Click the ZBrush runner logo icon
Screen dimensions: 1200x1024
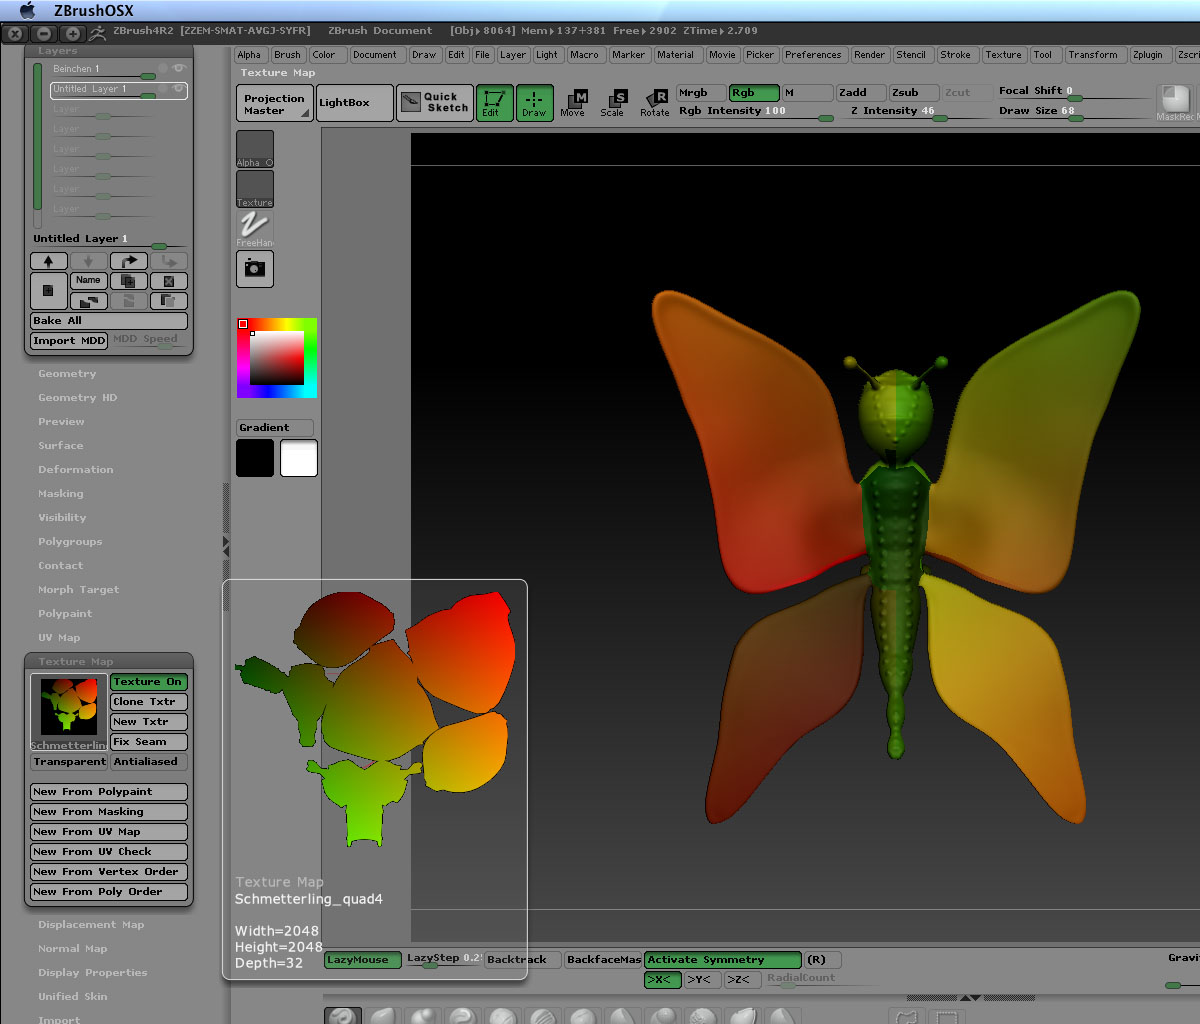pyautogui.click(x=97, y=33)
